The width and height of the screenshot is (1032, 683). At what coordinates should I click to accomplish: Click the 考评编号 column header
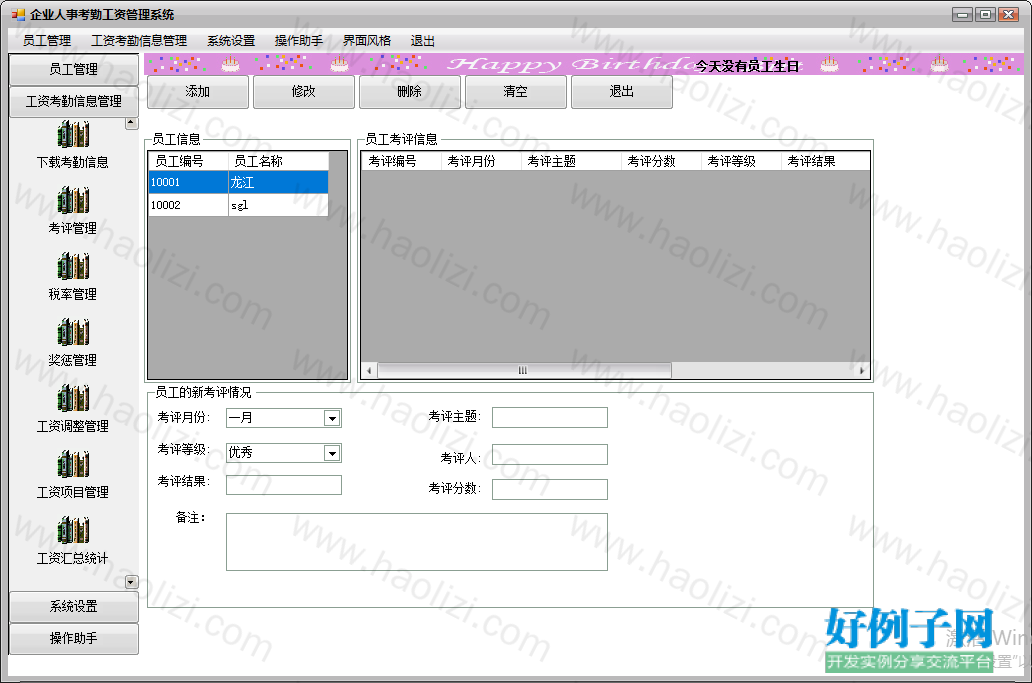click(401, 161)
